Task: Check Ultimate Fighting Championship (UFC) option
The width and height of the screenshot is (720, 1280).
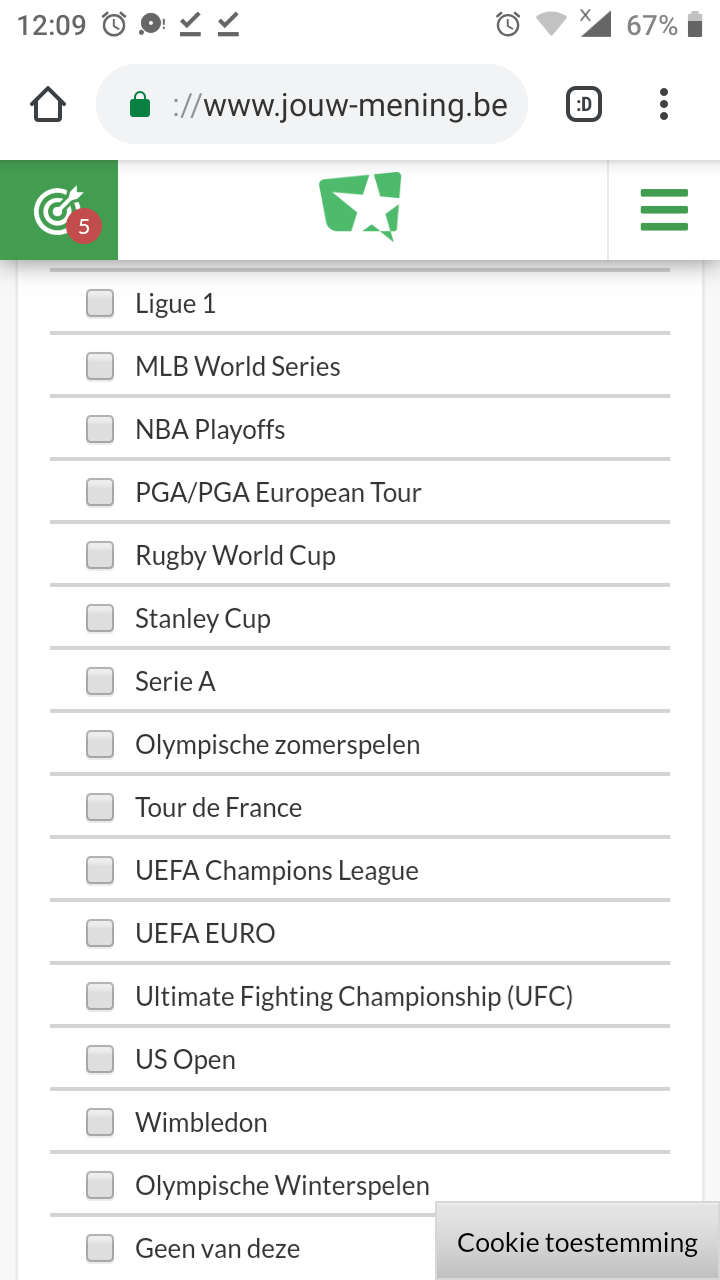Action: pyautogui.click(x=100, y=996)
